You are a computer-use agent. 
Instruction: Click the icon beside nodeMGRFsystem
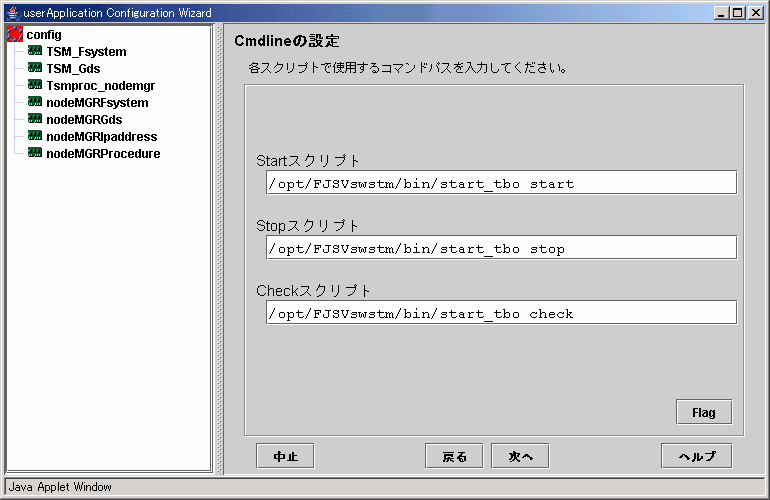point(35,102)
